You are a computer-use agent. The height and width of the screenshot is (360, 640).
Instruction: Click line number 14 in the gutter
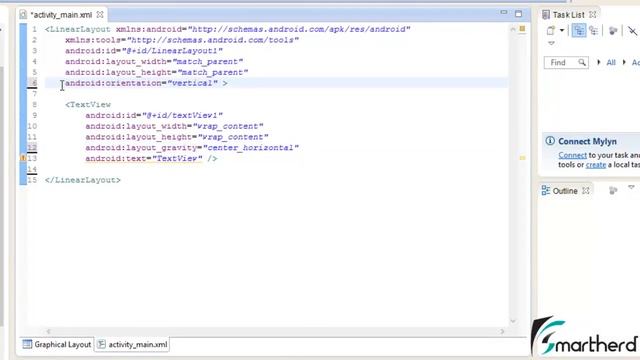point(32,169)
